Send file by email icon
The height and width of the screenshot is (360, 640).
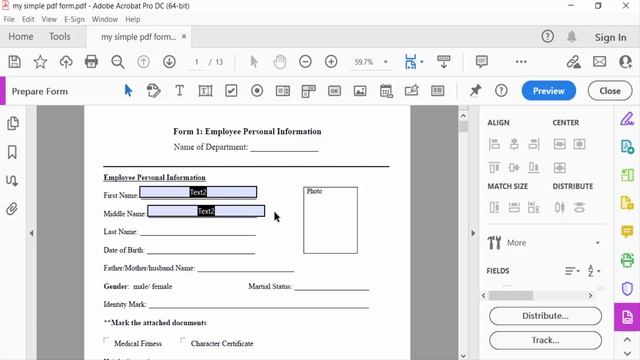[600, 62]
